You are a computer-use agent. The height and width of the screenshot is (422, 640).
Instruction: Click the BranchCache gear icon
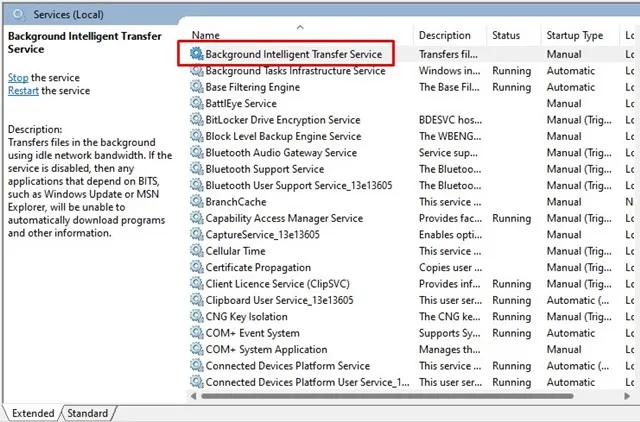tap(197, 202)
